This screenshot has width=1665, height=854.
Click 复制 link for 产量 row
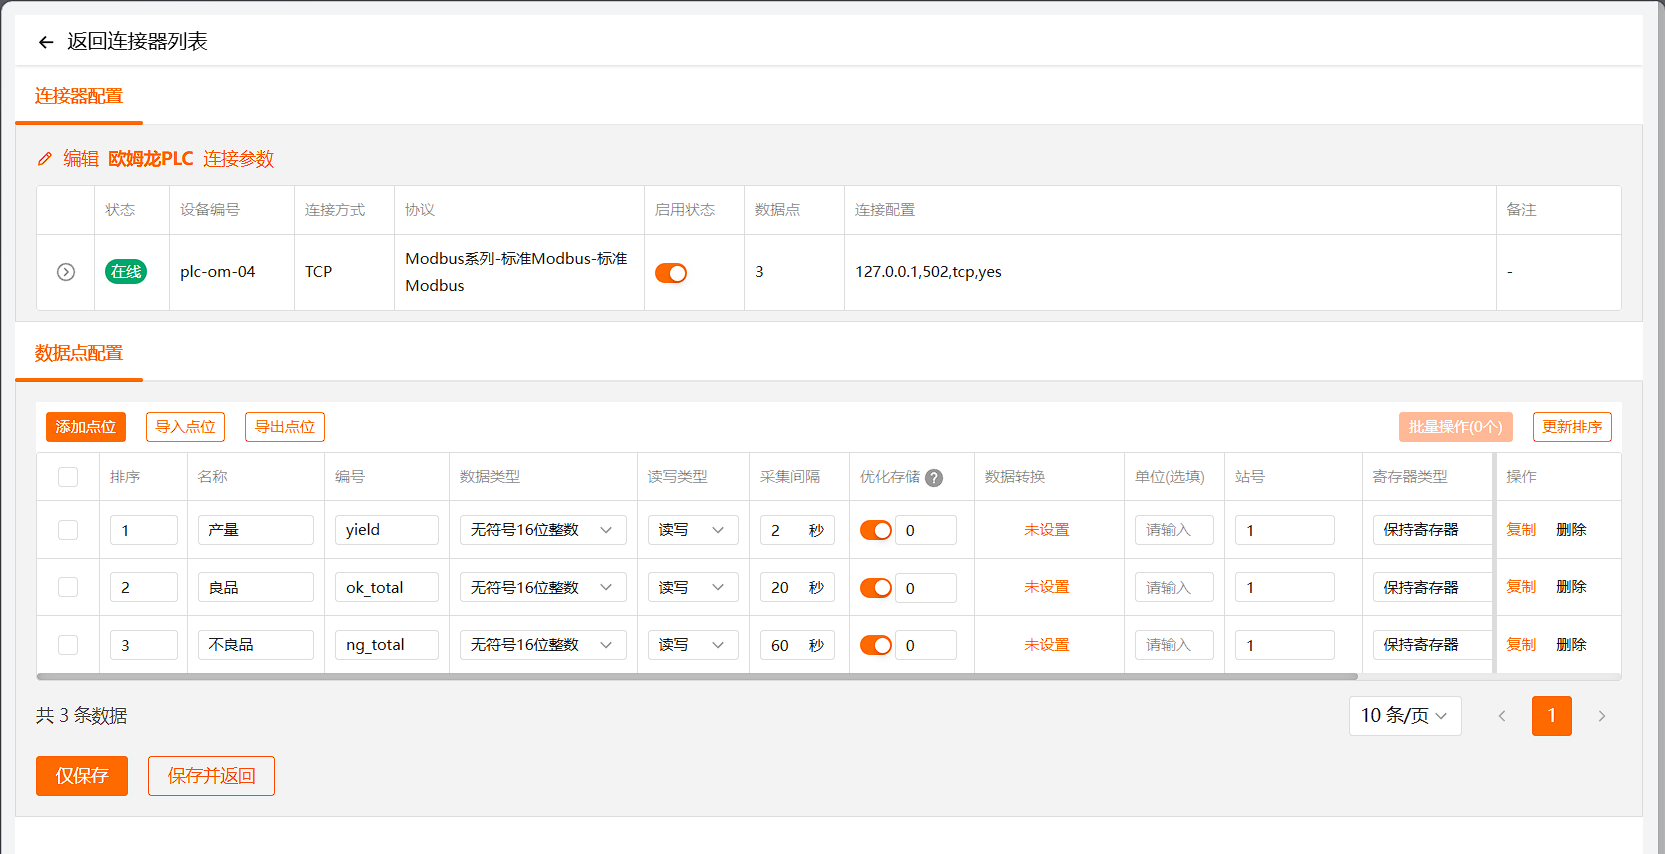[x=1521, y=530]
